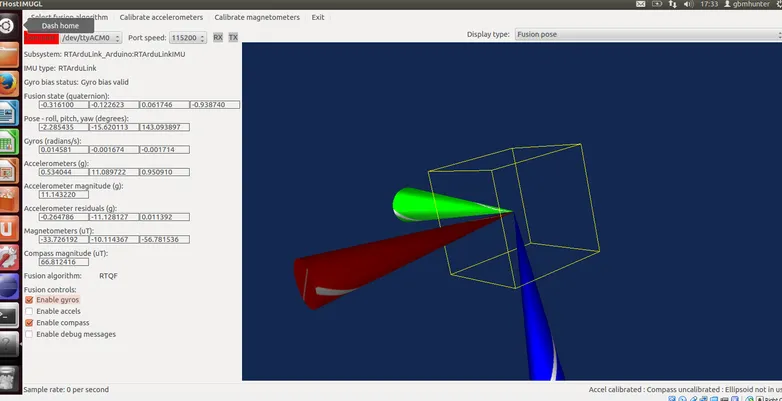This screenshot has height=401, width=782.
Task: Uncheck the Enable compass checkbox
Action: [x=29, y=323]
